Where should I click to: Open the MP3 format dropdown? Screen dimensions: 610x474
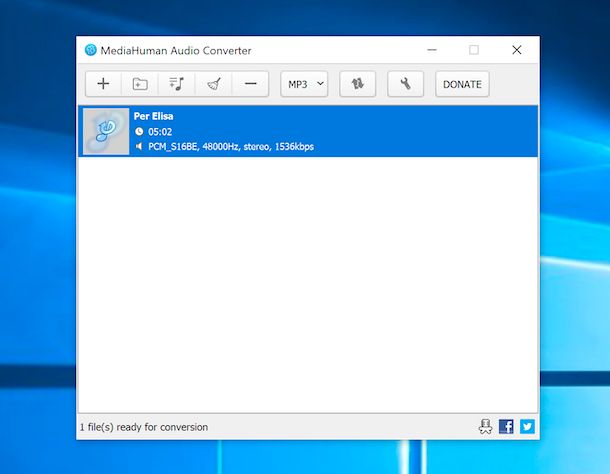click(304, 84)
